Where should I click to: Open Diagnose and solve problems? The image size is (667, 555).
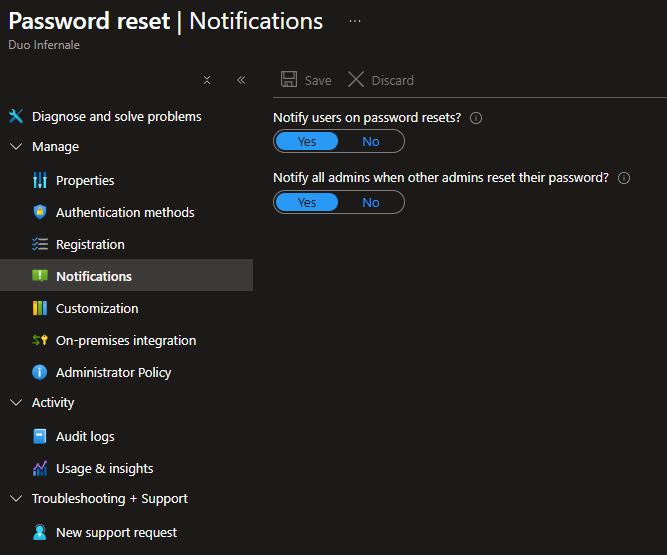click(x=116, y=117)
